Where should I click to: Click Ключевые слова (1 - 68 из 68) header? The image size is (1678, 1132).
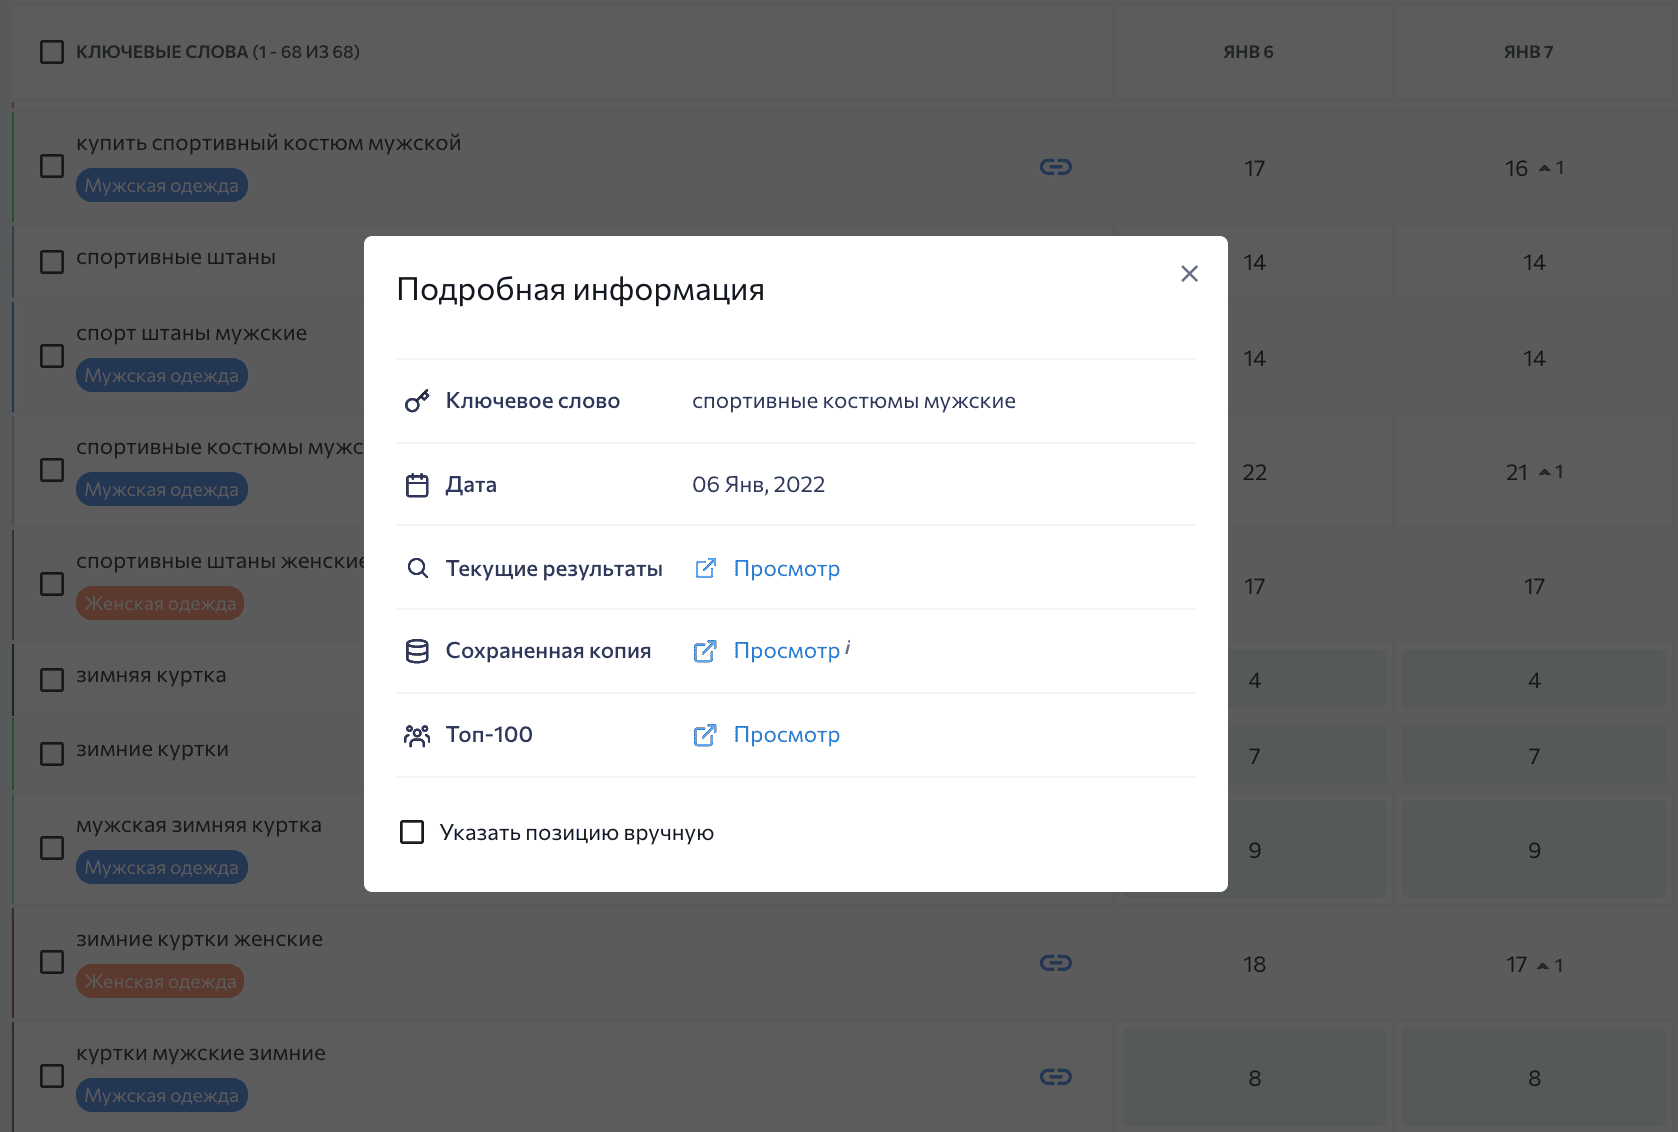tap(218, 52)
